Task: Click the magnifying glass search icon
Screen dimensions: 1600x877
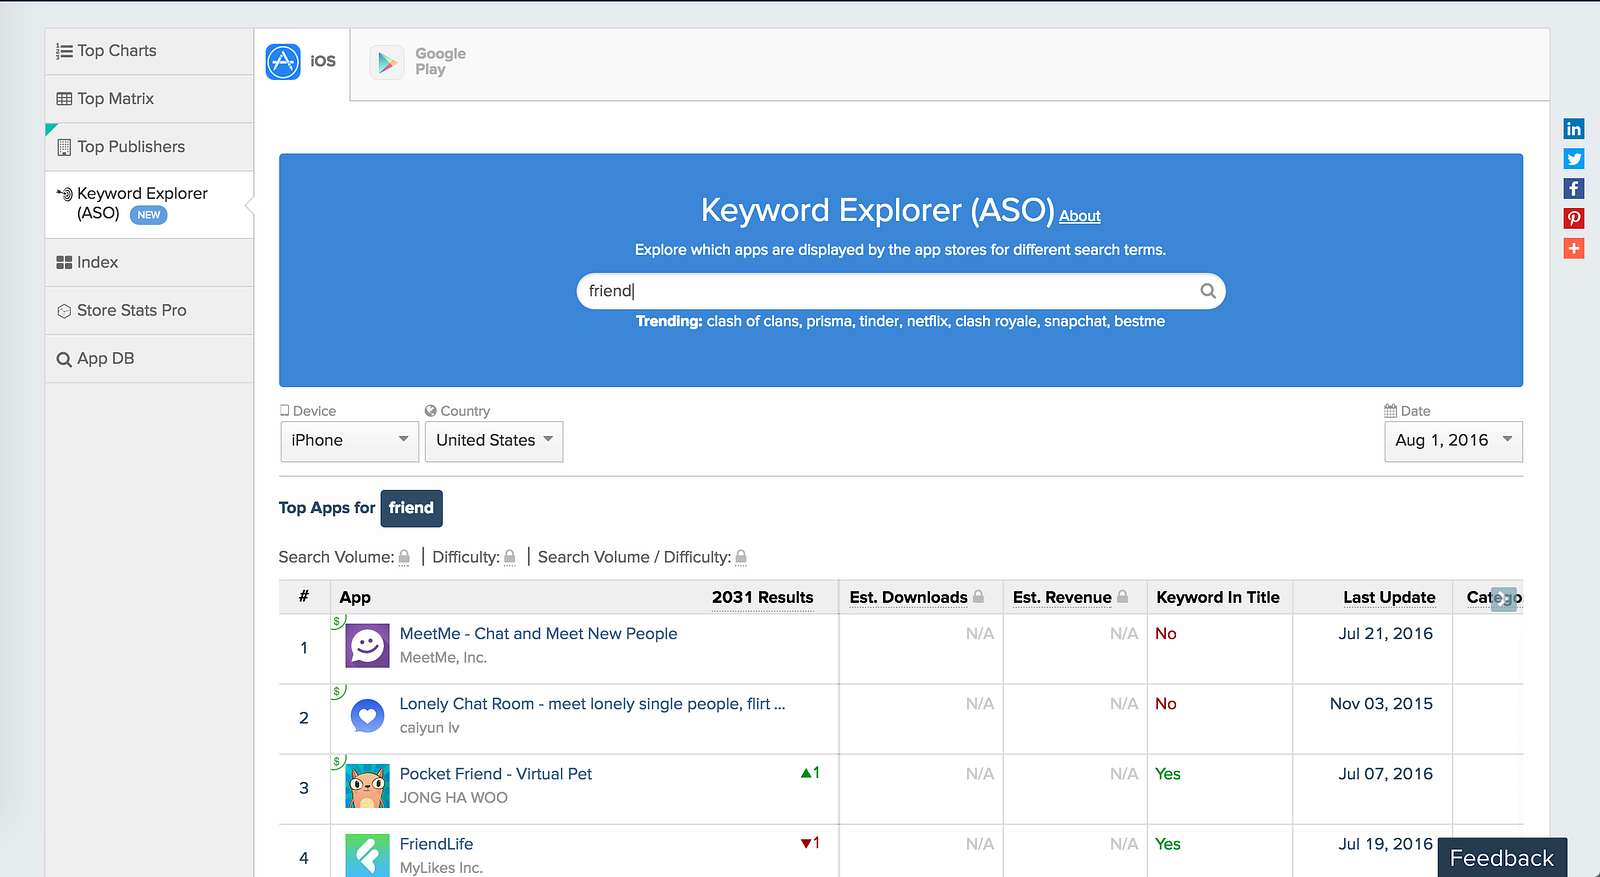Action: pyautogui.click(x=1208, y=291)
